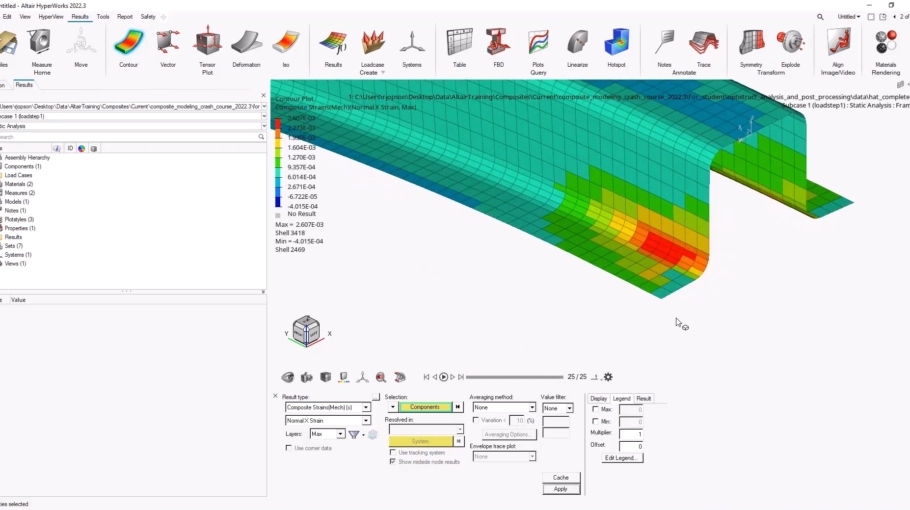Screen dimensions: 910x510
Task: Open the Selection type arrow dropdown
Action: 392,407
